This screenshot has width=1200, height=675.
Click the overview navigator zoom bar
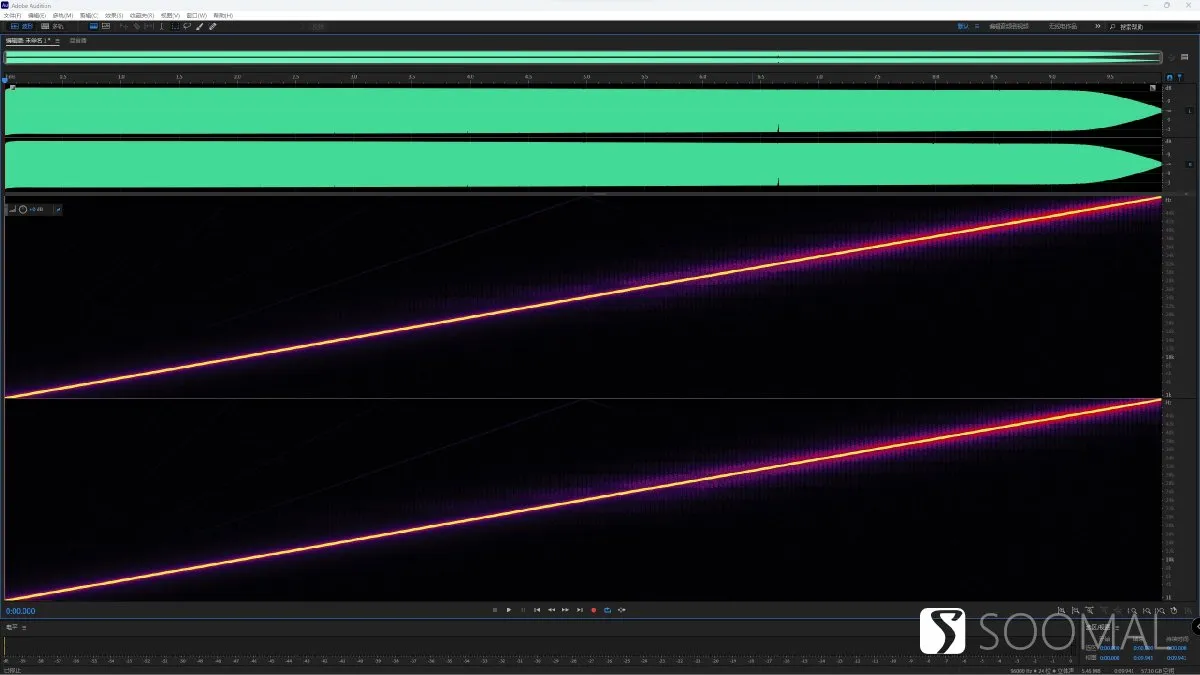[583, 57]
